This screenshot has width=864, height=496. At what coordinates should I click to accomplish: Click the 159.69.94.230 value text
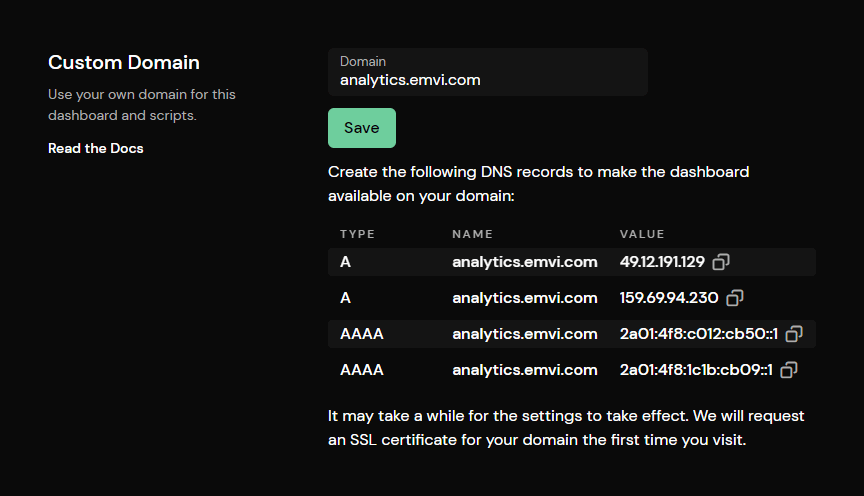669,298
